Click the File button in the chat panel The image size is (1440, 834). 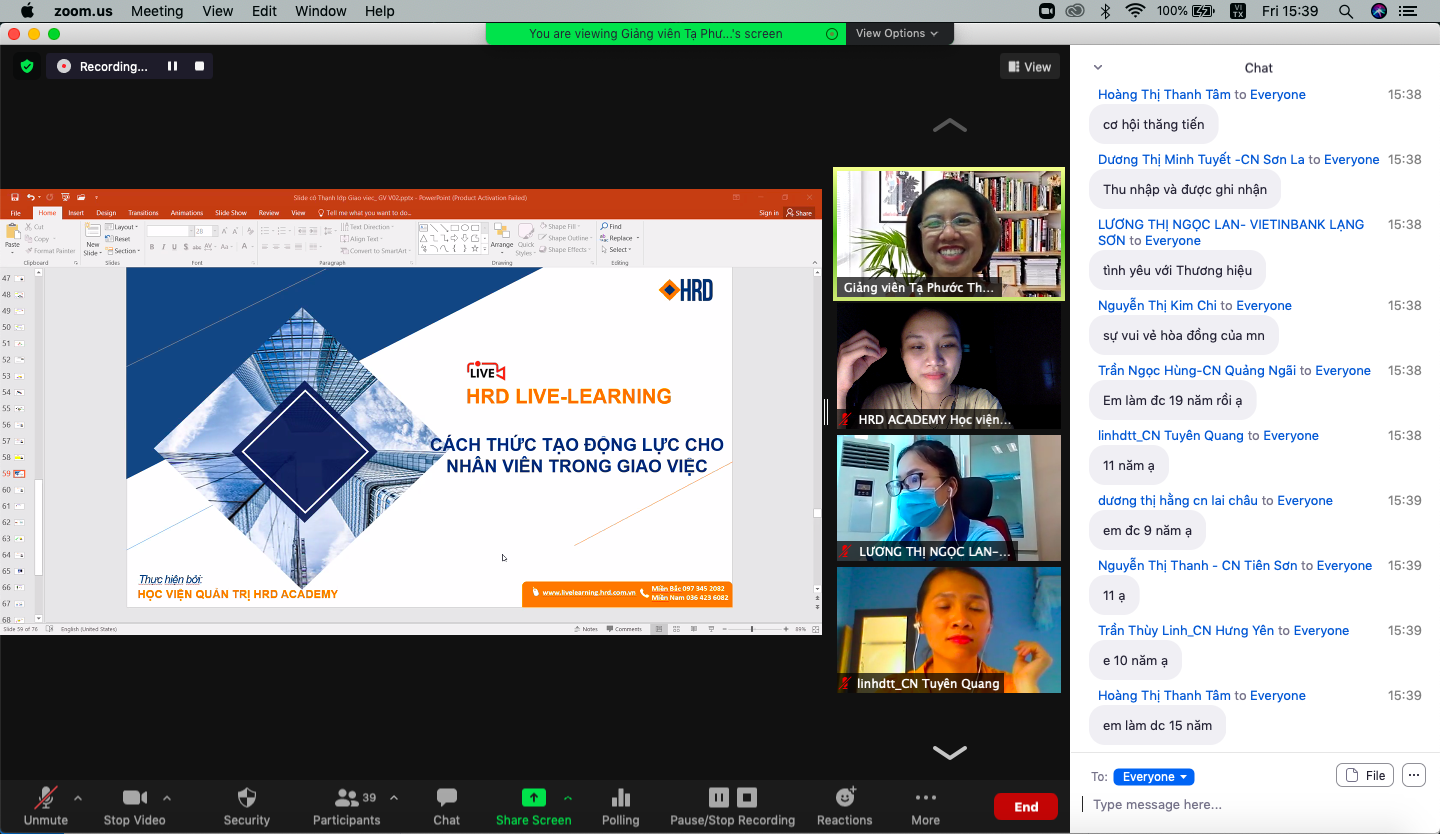click(x=1365, y=775)
